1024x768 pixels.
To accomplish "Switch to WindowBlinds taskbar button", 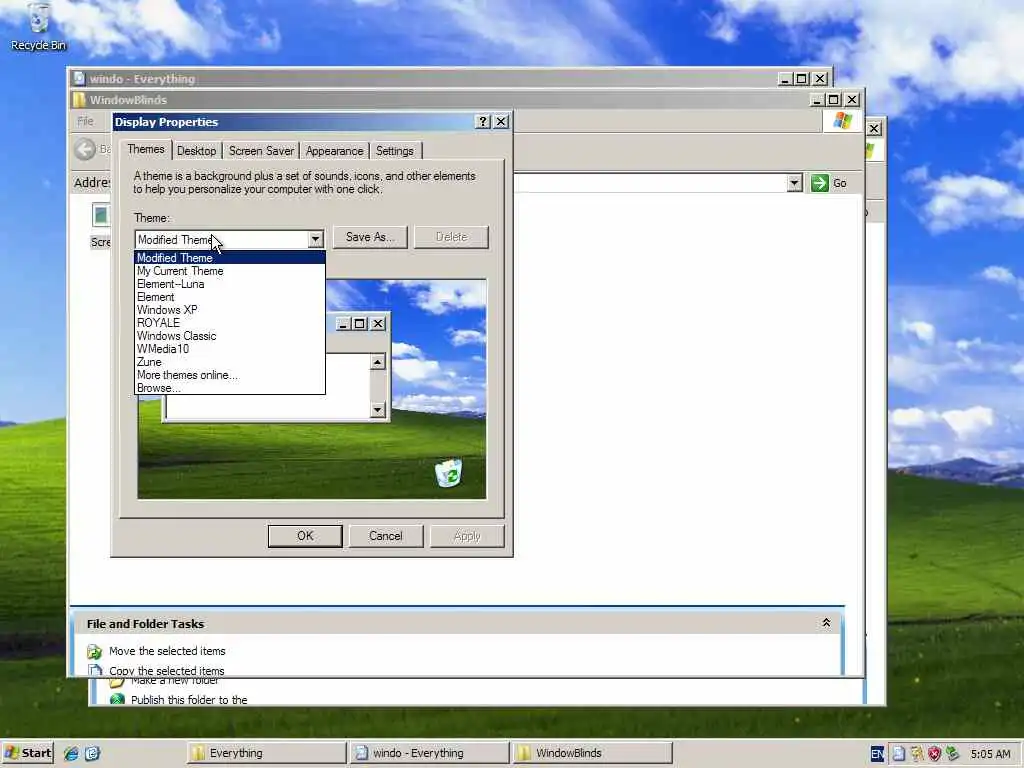I will pyautogui.click(x=592, y=753).
